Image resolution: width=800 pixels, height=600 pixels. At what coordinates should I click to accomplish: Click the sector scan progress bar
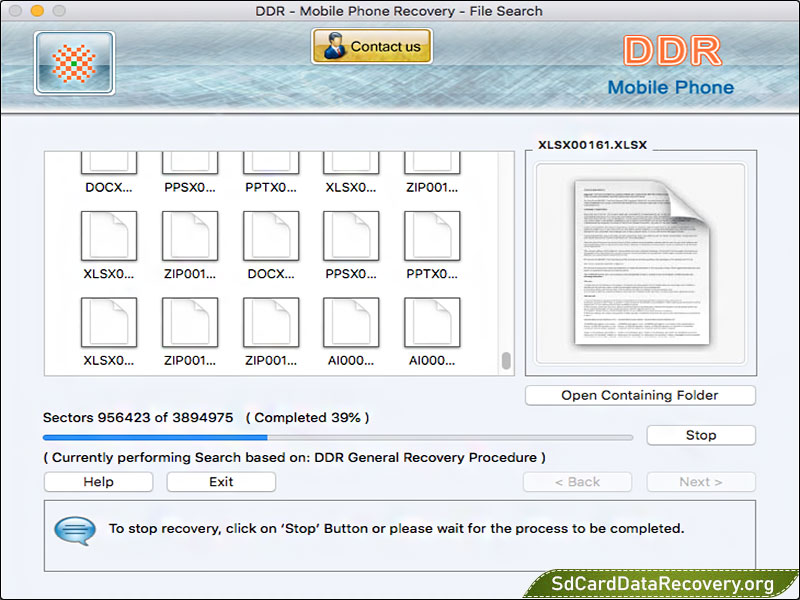[337, 437]
